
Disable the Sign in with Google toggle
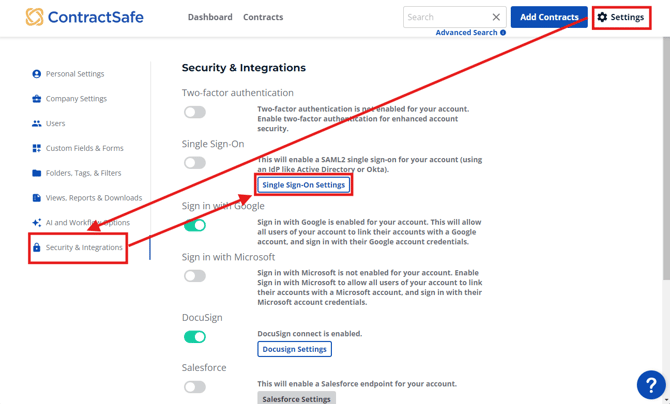click(195, 225)
